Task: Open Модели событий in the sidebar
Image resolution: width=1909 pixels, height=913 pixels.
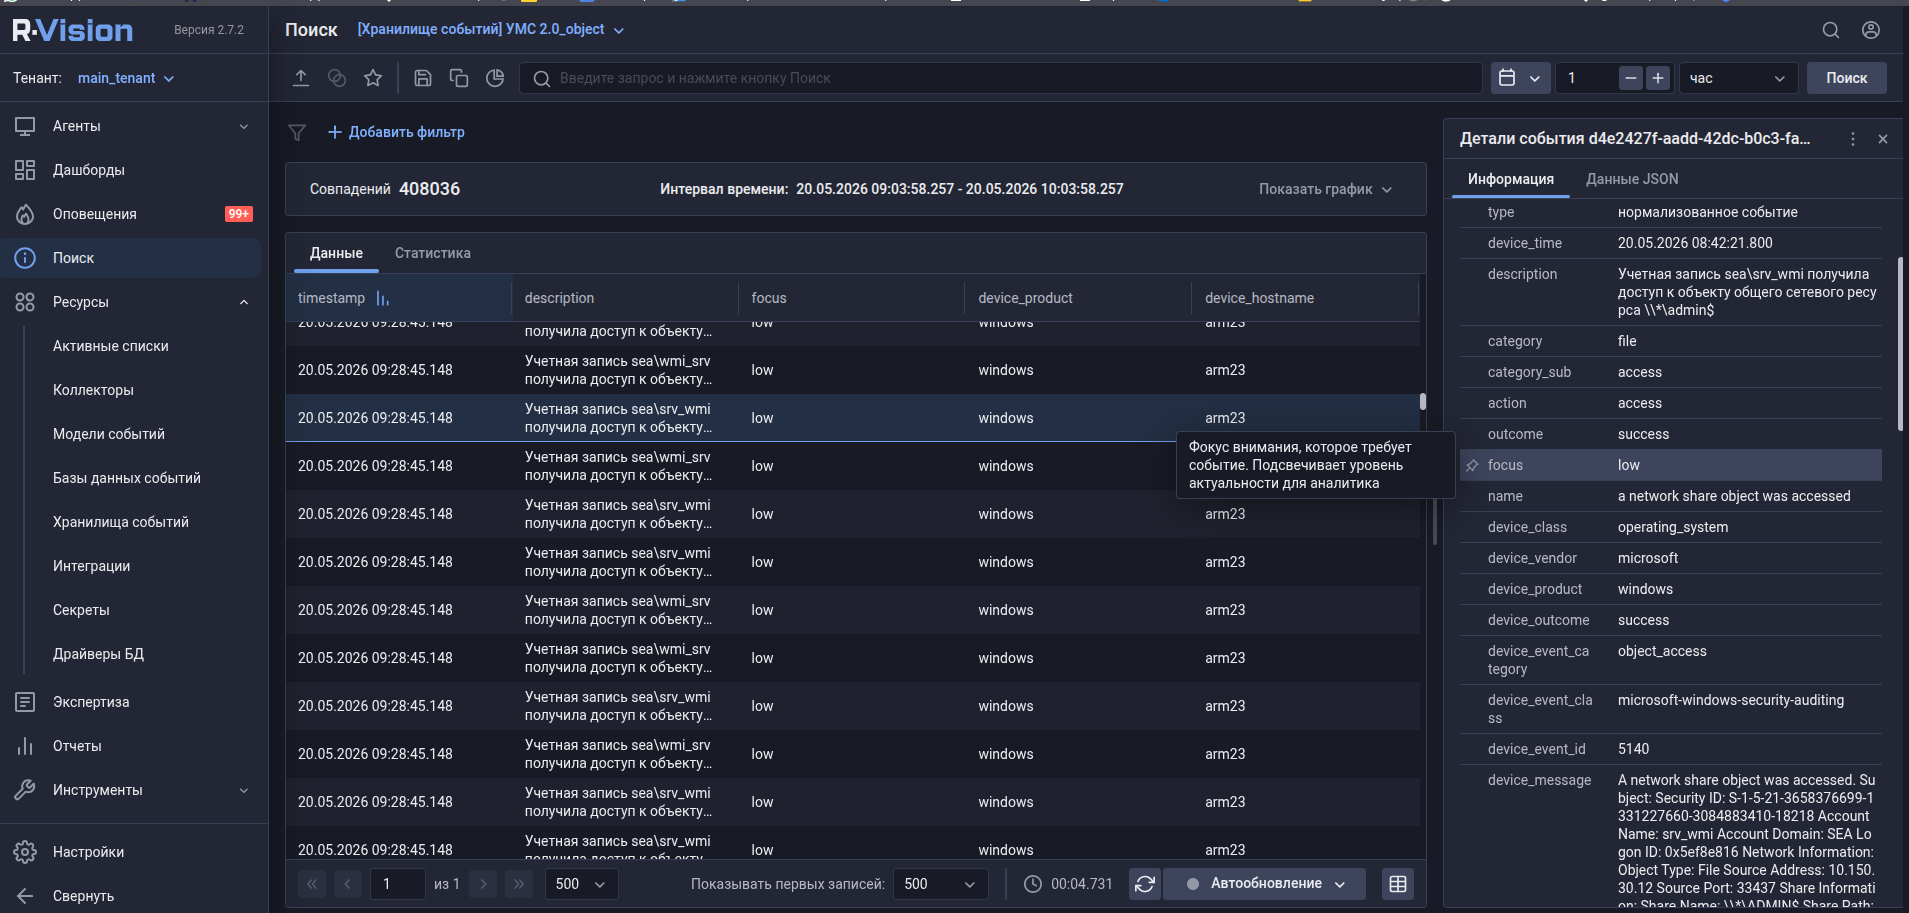Action: click(x=109, y=434)
